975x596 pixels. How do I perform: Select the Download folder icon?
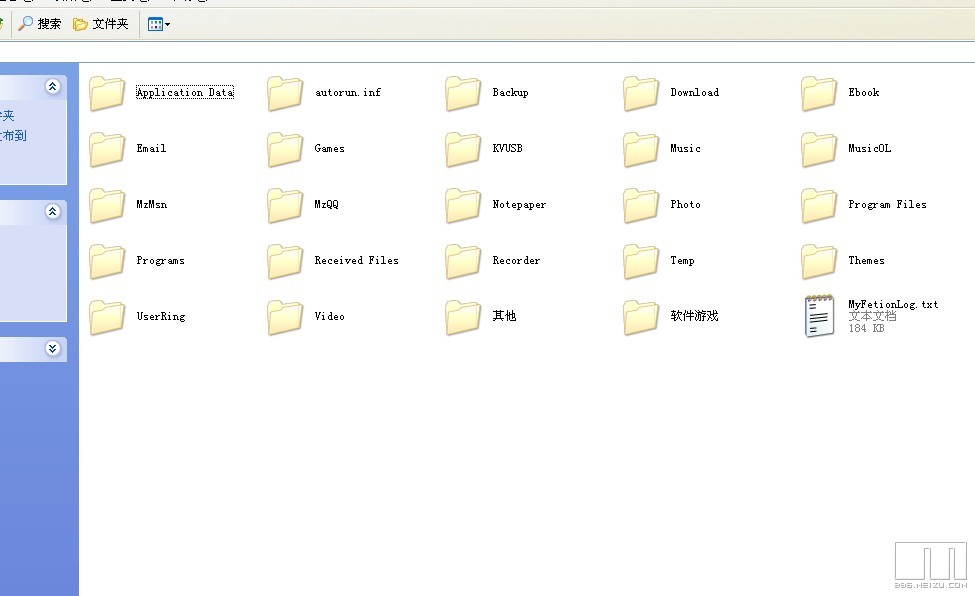click(641, 93)
